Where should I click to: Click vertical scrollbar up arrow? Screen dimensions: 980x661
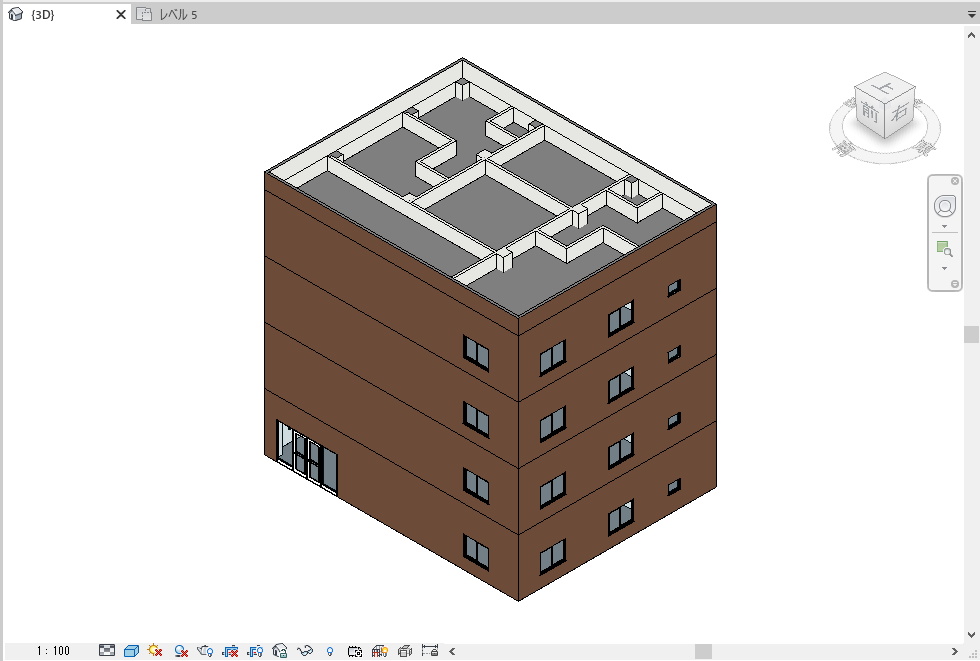pos(971,36)
